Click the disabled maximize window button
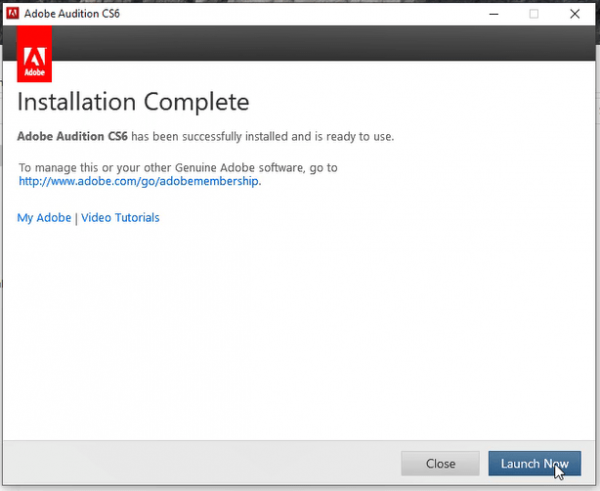 (533, 13)
